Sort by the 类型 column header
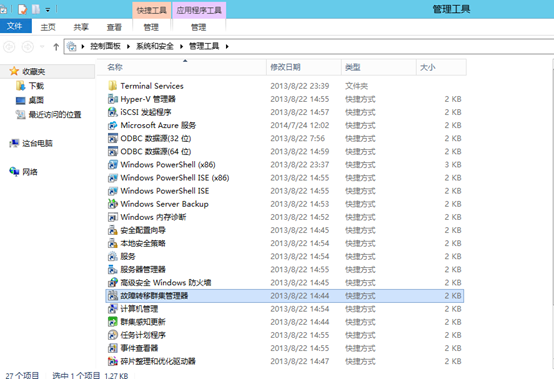 (x=378, y=67)
